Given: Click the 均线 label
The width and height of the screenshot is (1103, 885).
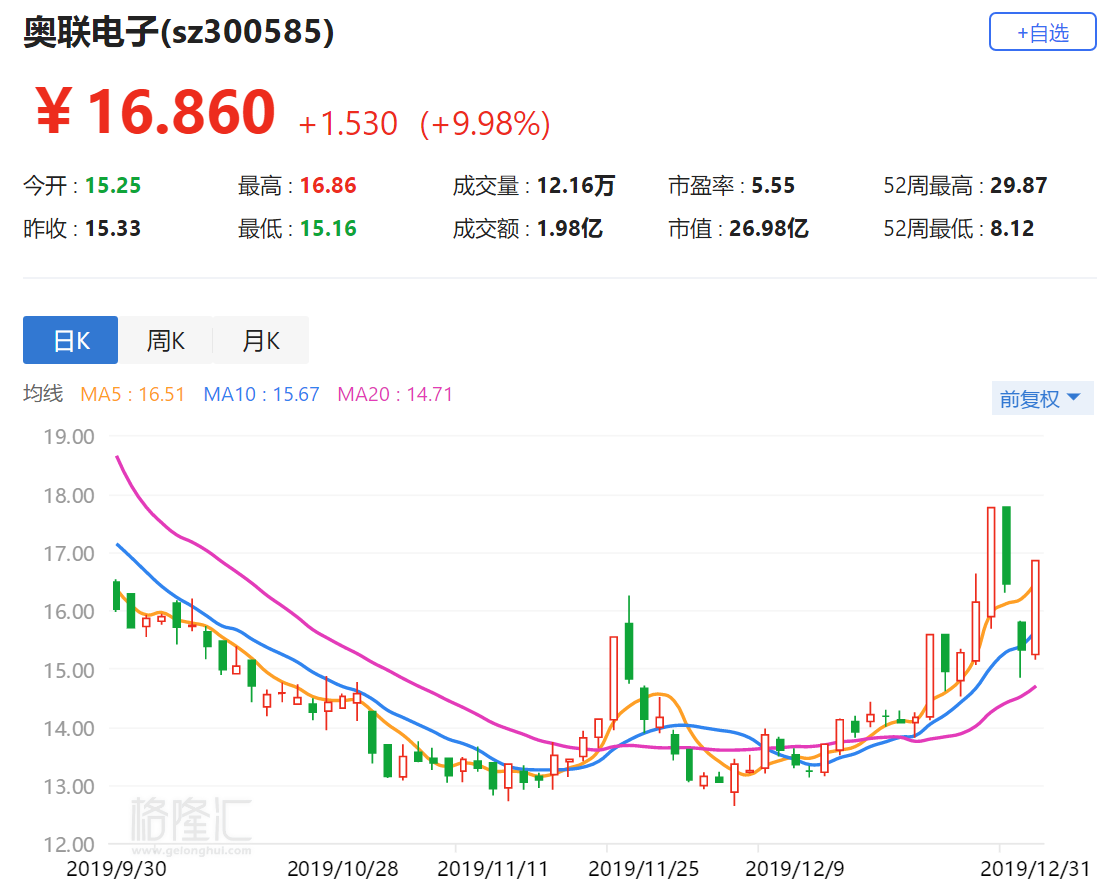Looking at the screenshot, I should (43, 393).
